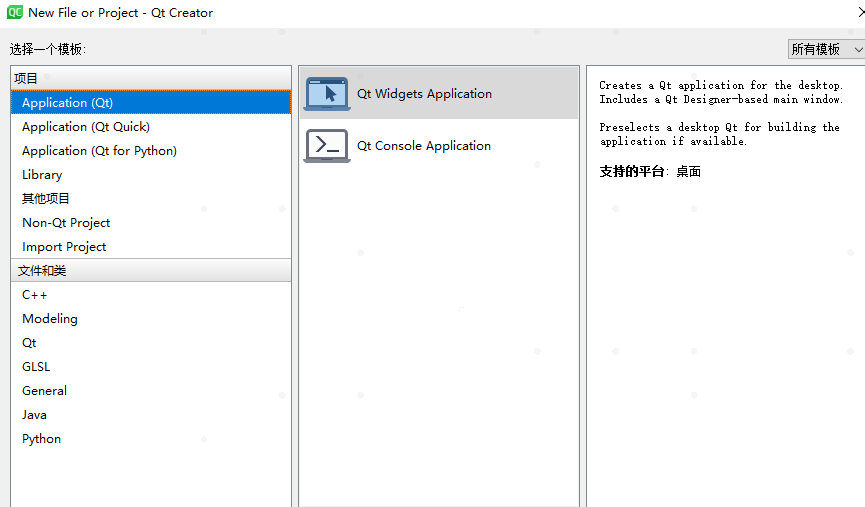Select the 其他项目 category
Image resolution: width=865 pixels, height=507 pixels.
(151, 199)
